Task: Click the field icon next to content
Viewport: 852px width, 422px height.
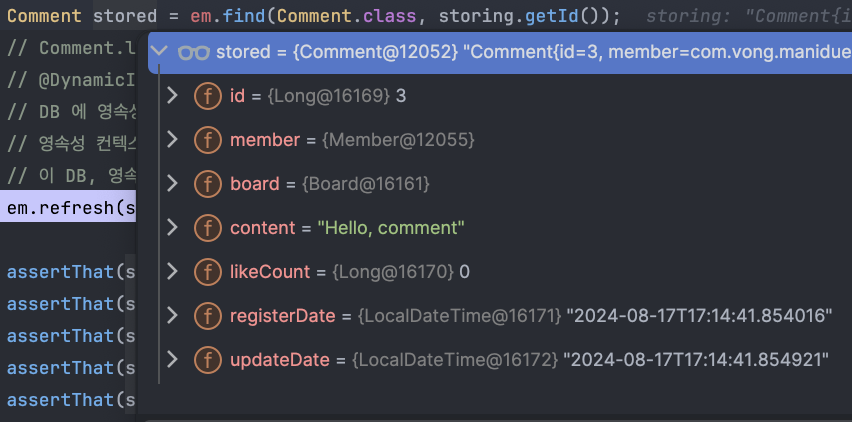Action: (x=208, y=228)
